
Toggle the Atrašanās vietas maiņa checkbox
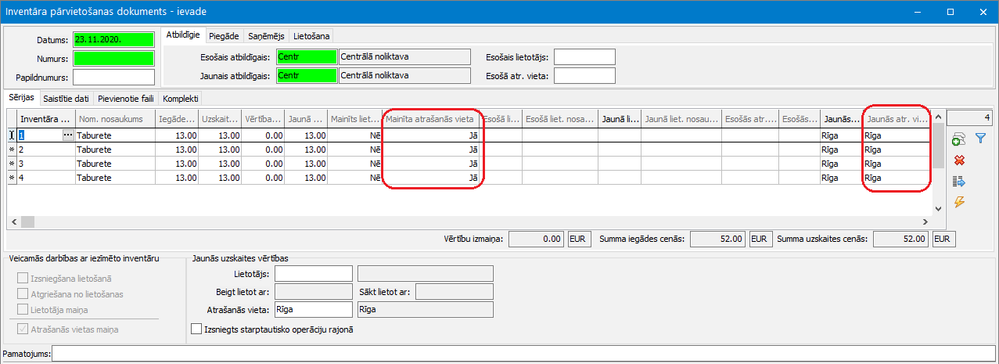tap(23, 329)
